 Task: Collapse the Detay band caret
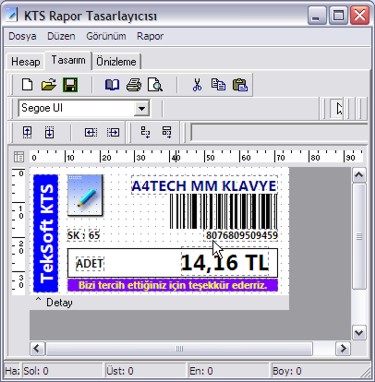38,300
